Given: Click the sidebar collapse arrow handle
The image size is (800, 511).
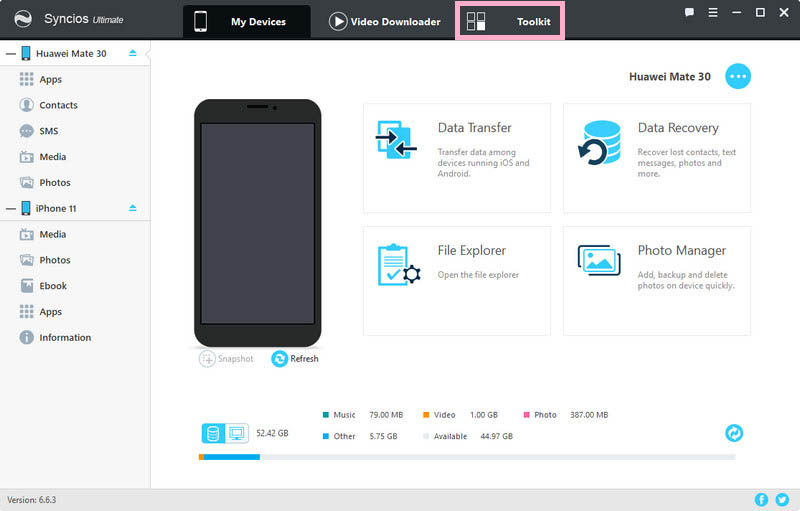Looking at the screenshot, I should (x=148, y=53).
